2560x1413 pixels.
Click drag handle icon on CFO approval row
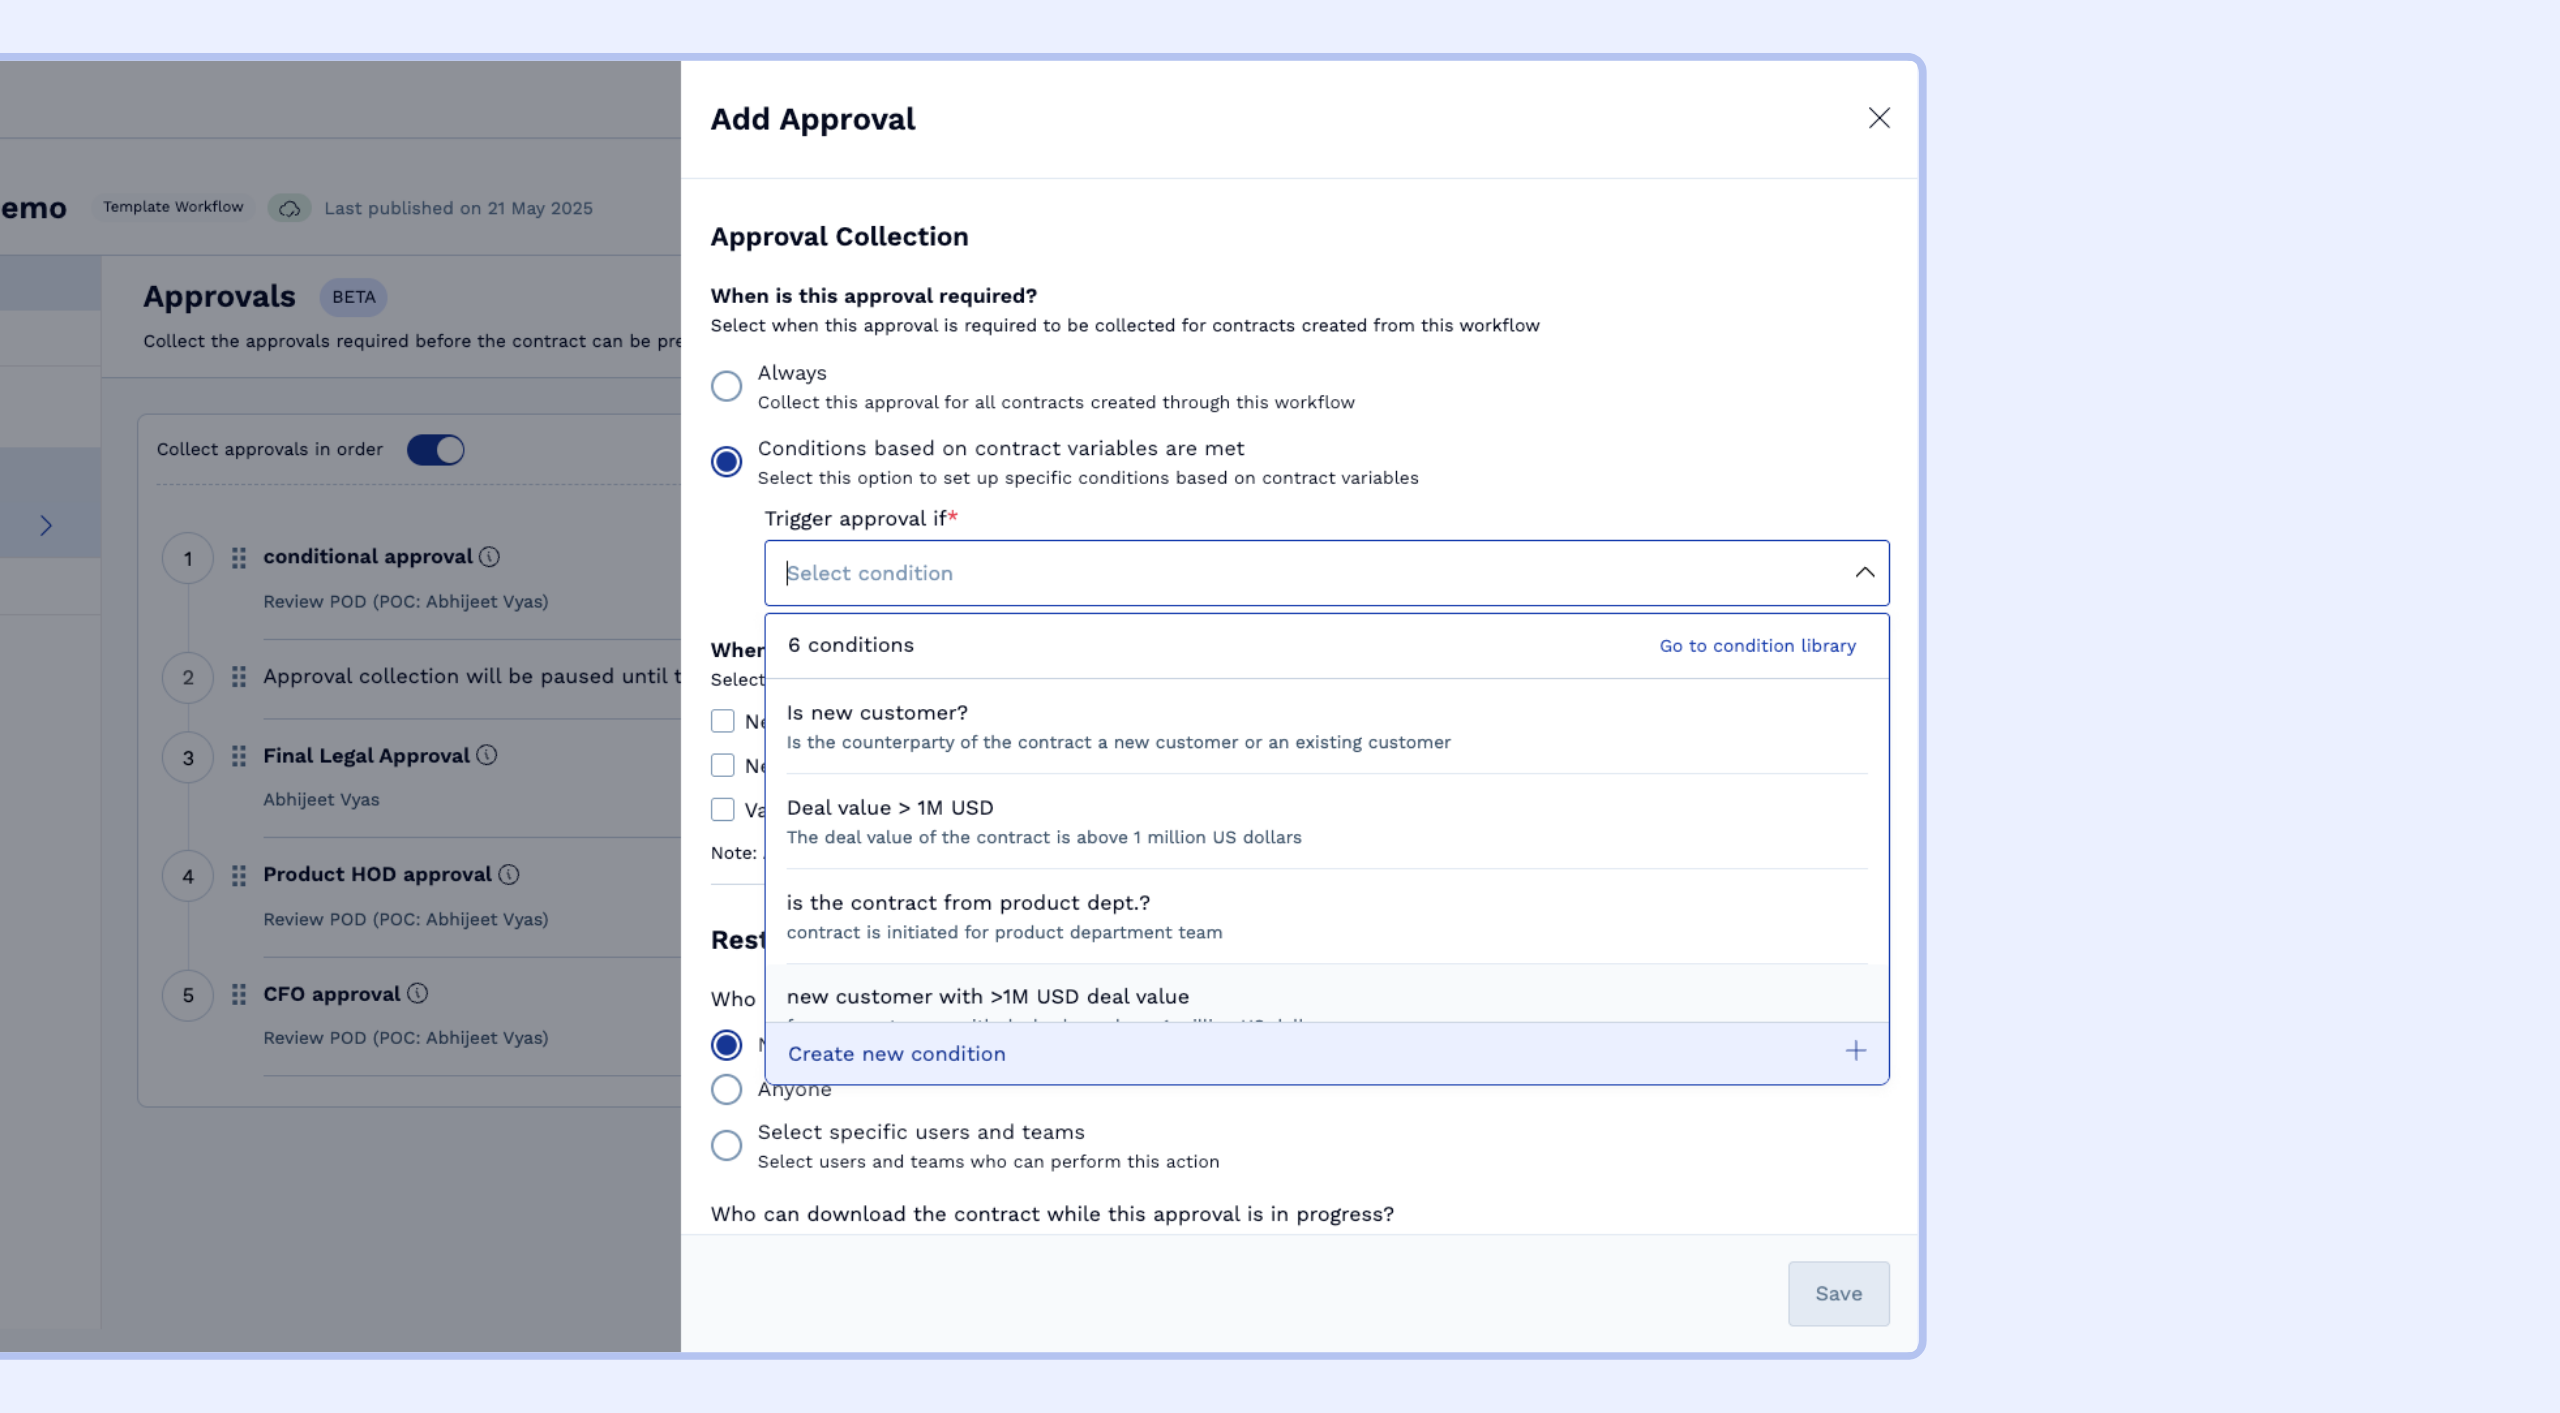238,994
